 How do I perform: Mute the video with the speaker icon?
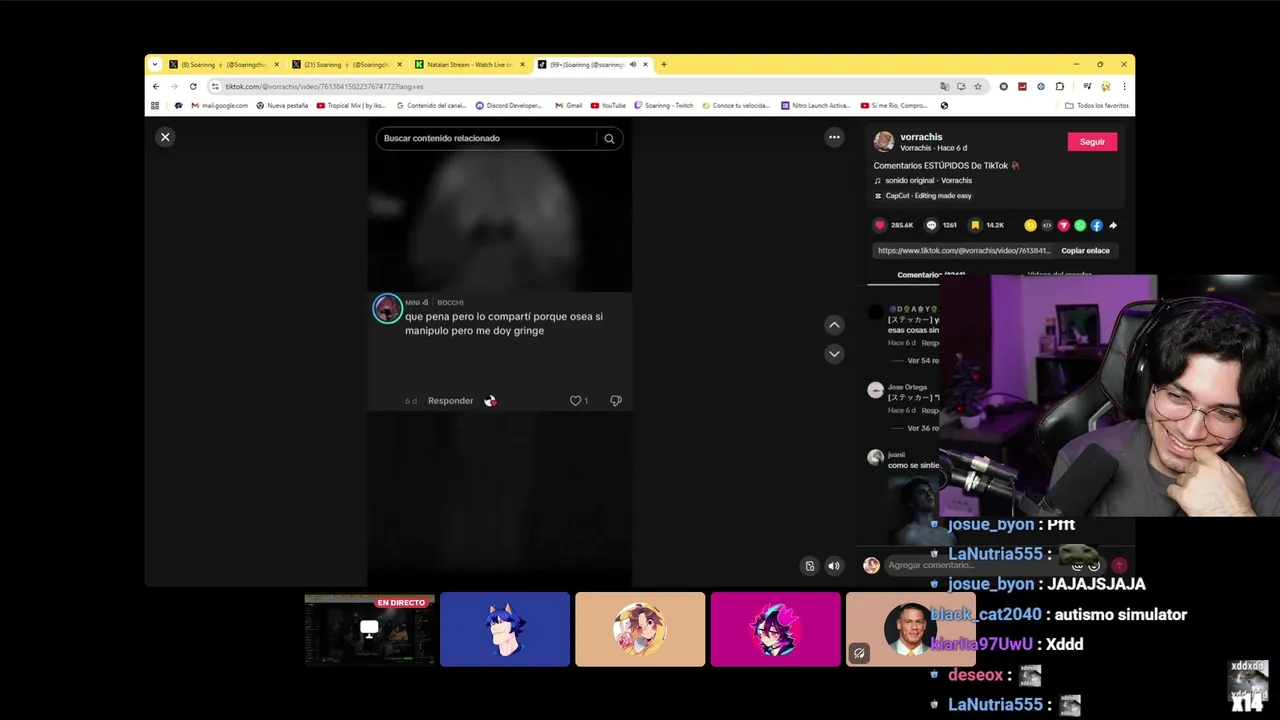834,566
